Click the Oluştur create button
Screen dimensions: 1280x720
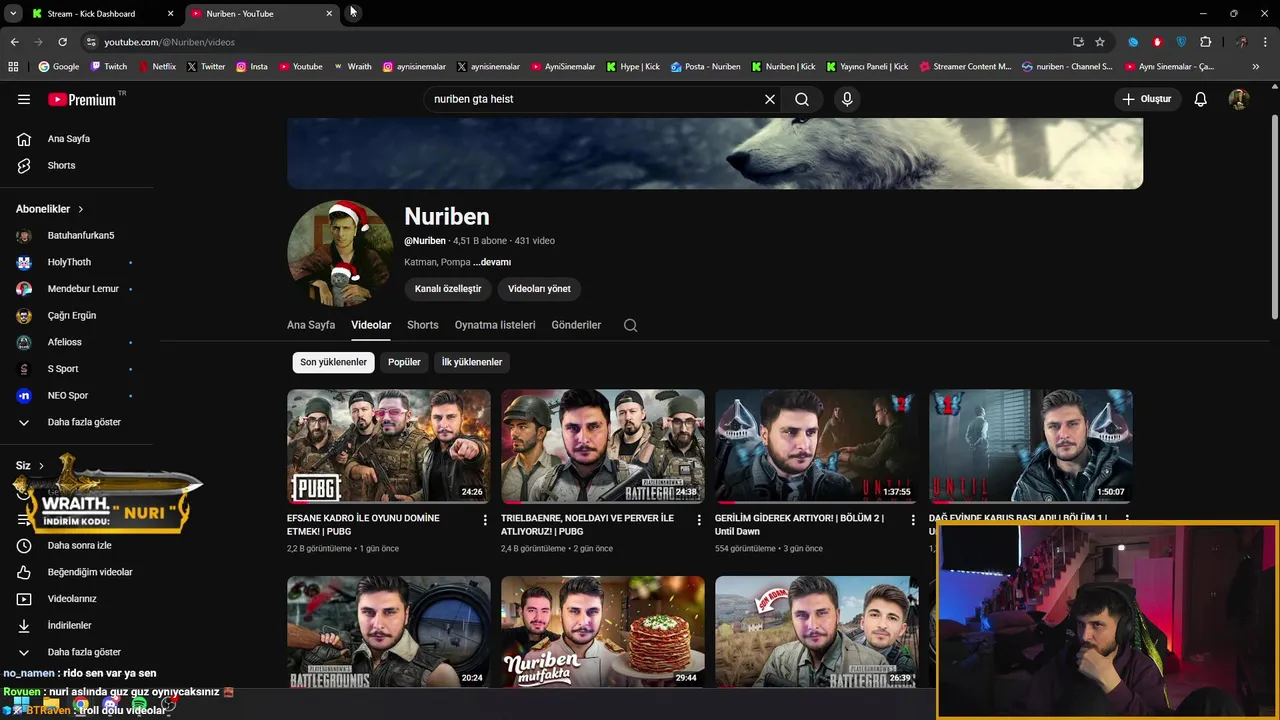(x=1146, y=99)
